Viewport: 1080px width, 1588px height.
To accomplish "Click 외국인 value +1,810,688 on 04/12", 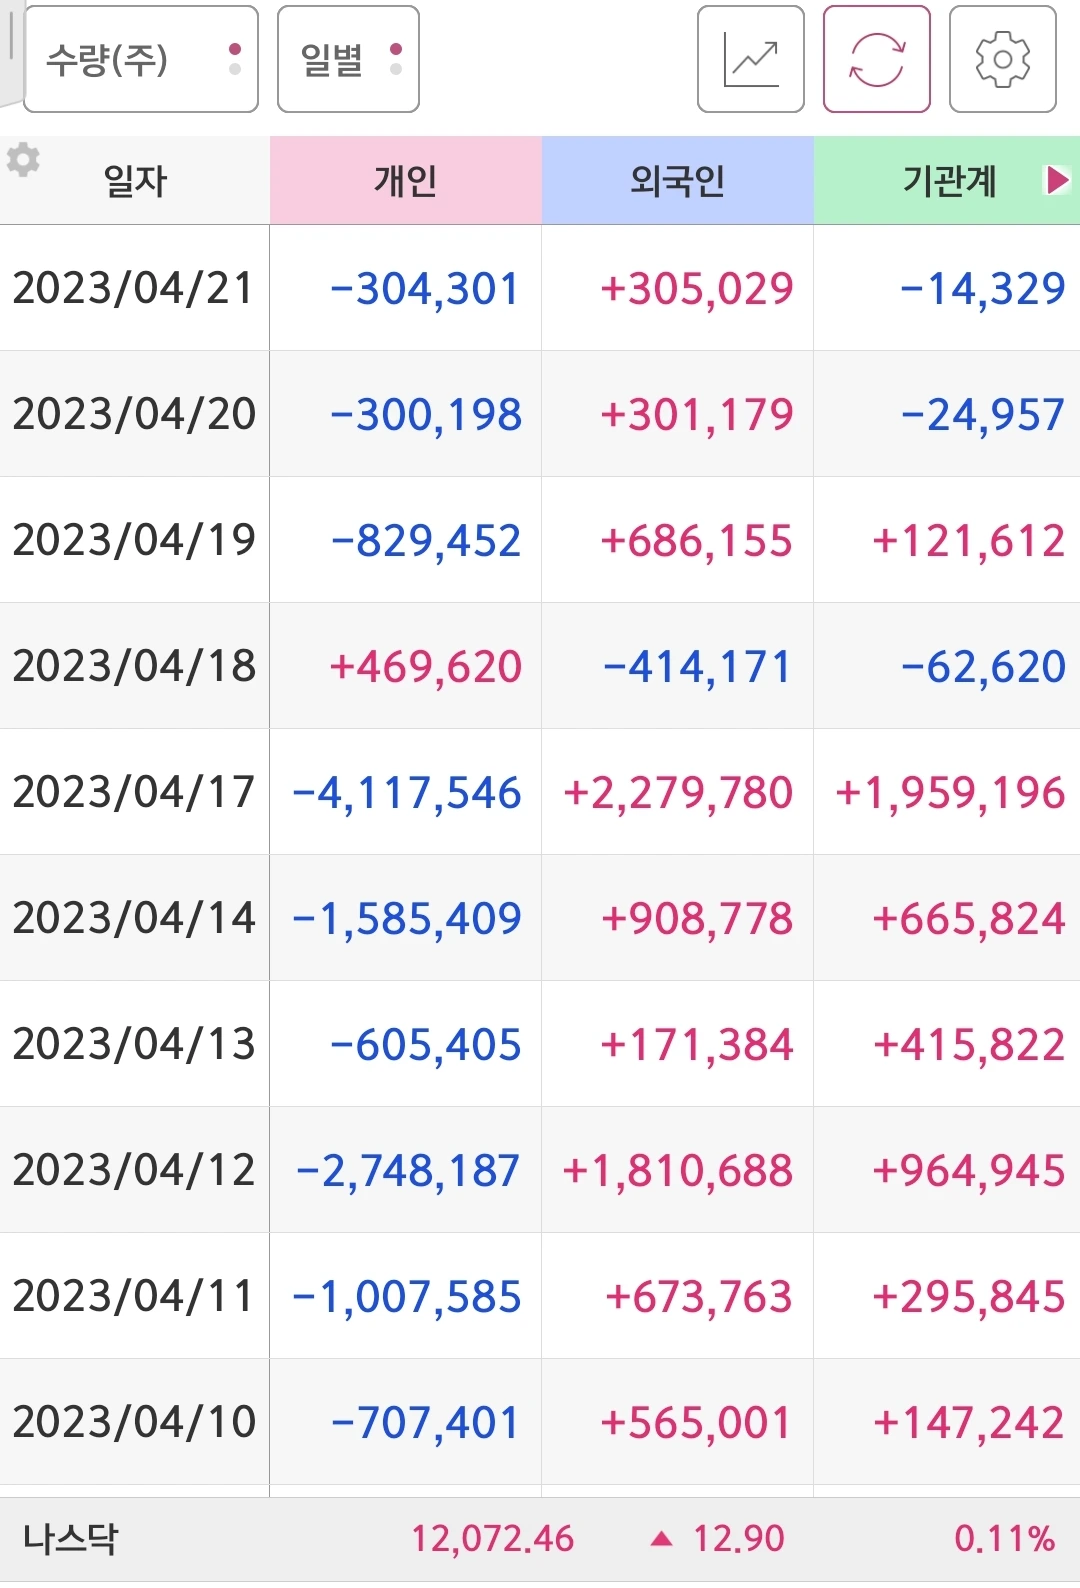I will (x=678, y=1171).
